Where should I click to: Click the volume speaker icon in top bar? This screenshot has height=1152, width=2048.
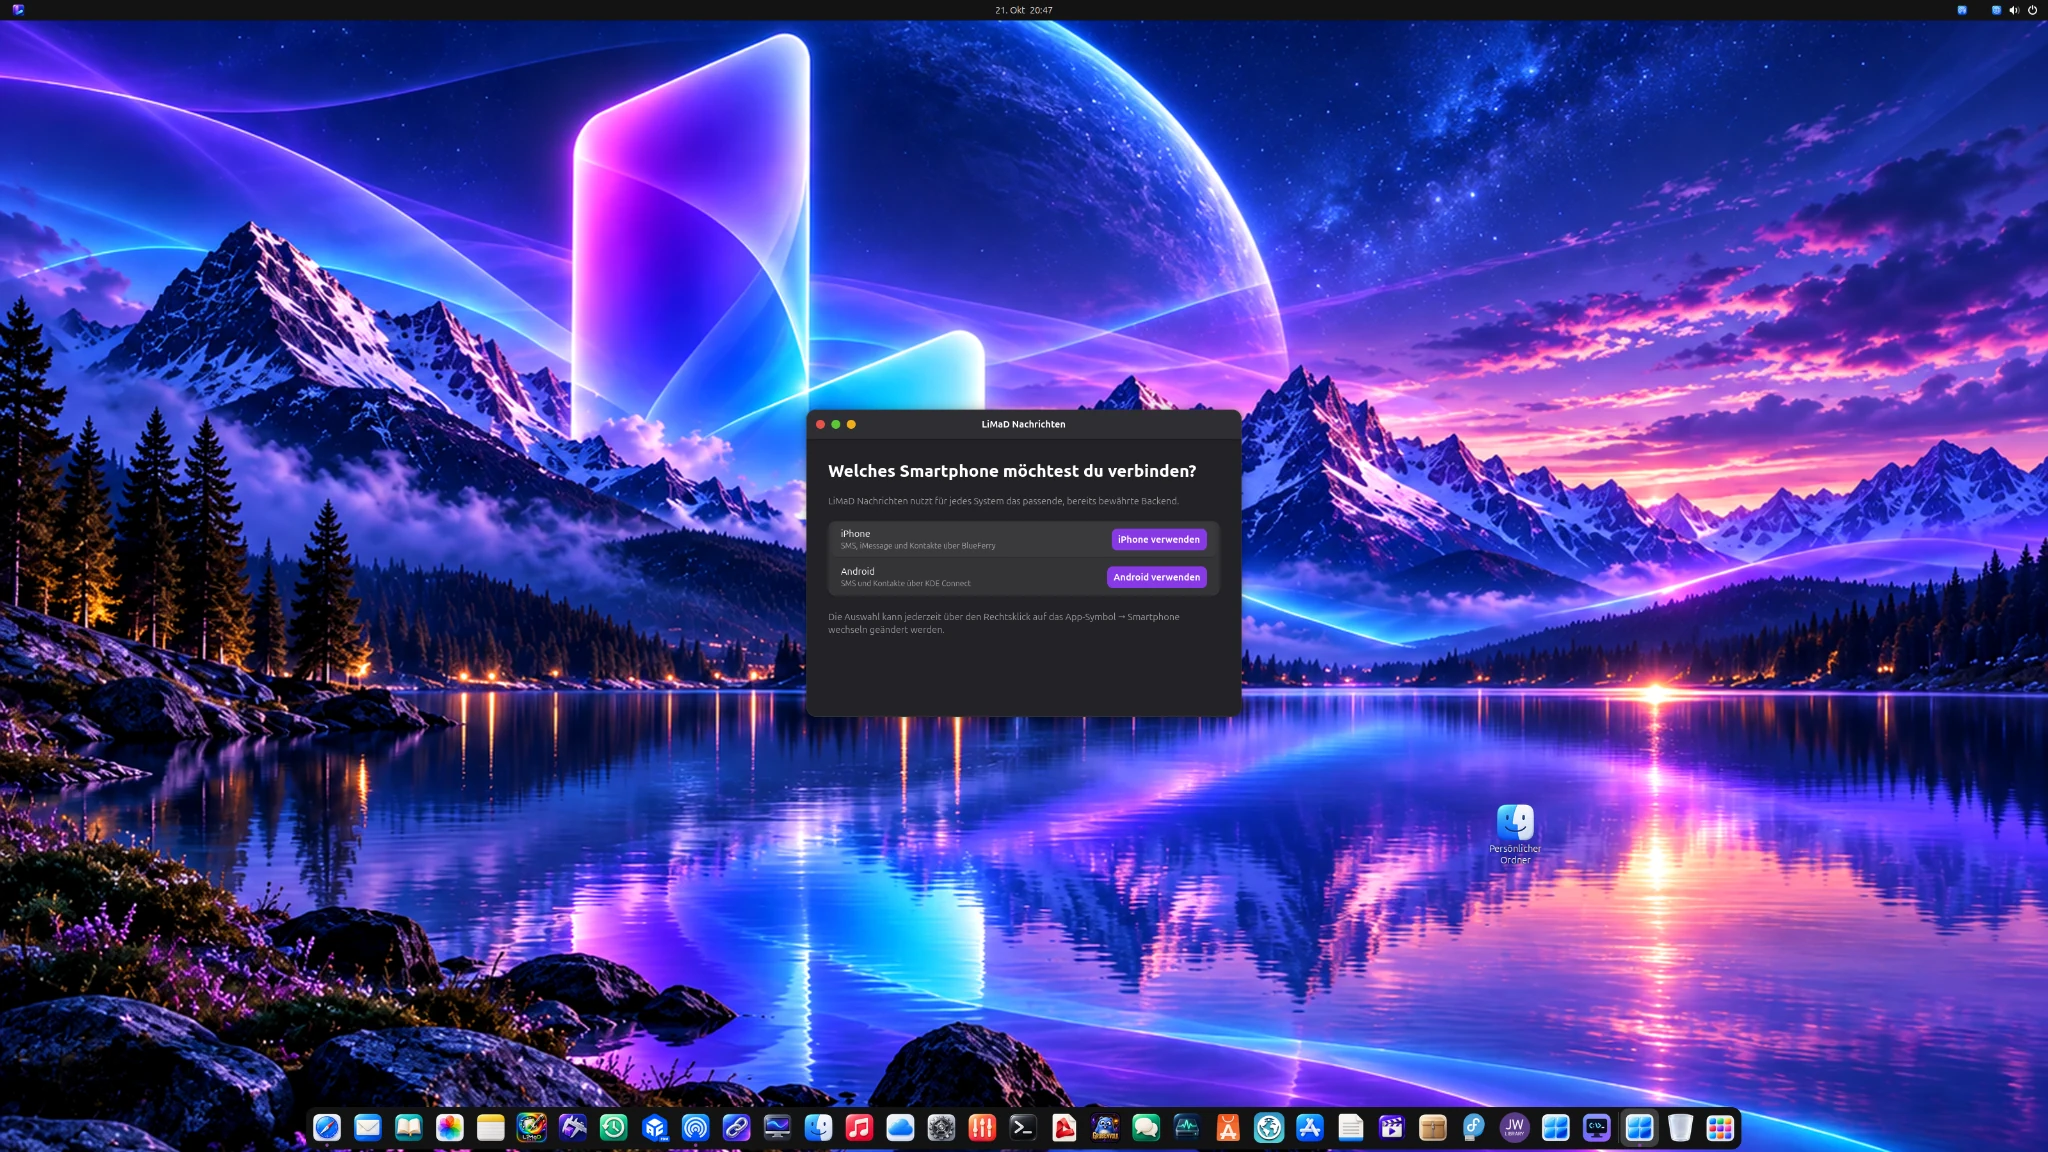click(x=2014, y=10)
